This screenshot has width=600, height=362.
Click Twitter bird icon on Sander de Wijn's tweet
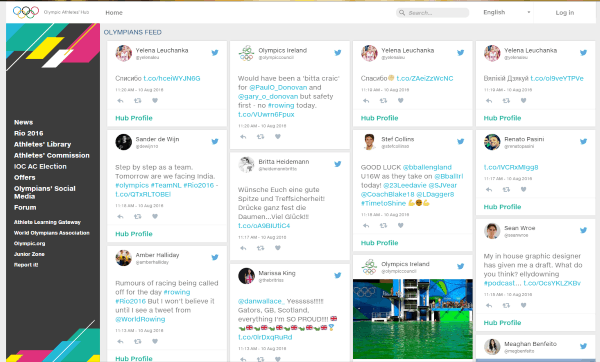tap(215, 142)
